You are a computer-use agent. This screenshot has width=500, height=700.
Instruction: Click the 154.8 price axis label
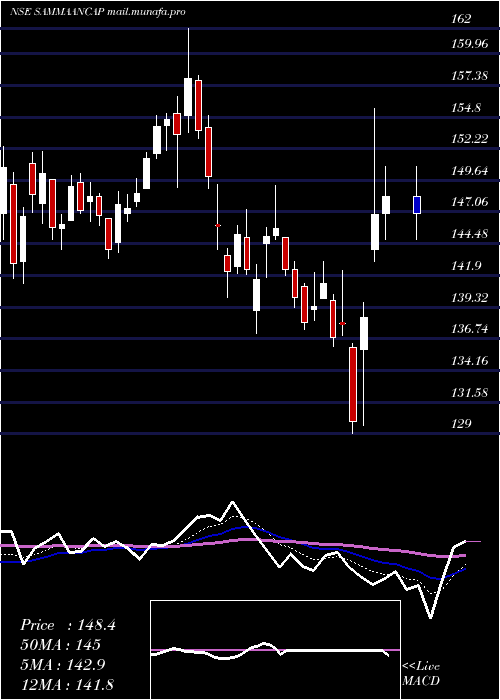pos(467,108)
